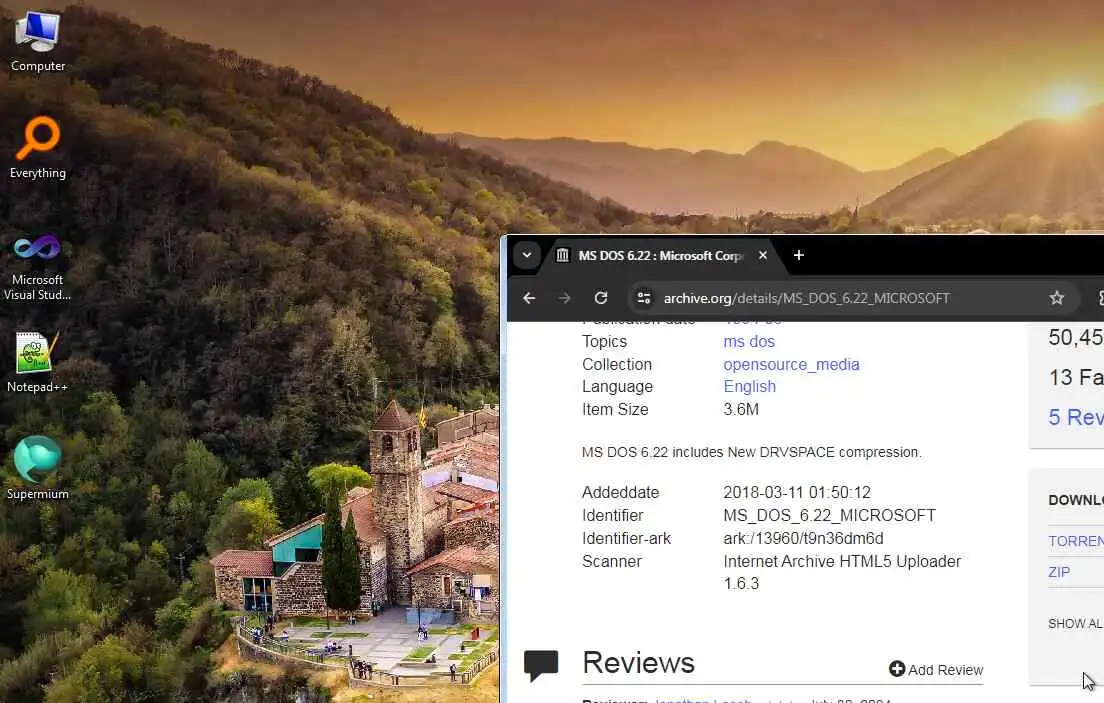Open the opensource_media collection link

[x=791, y=364]
